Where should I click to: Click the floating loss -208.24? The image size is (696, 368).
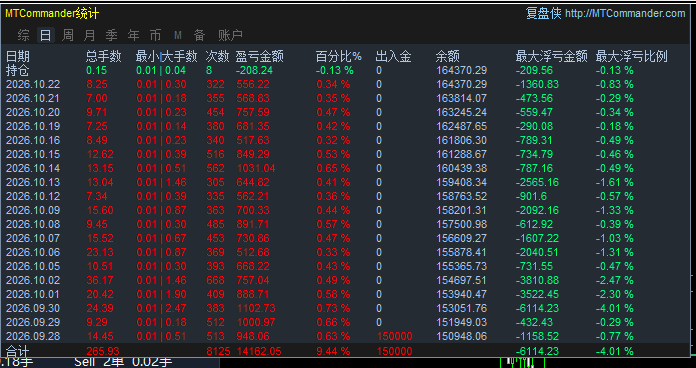(x=254, y=70)
